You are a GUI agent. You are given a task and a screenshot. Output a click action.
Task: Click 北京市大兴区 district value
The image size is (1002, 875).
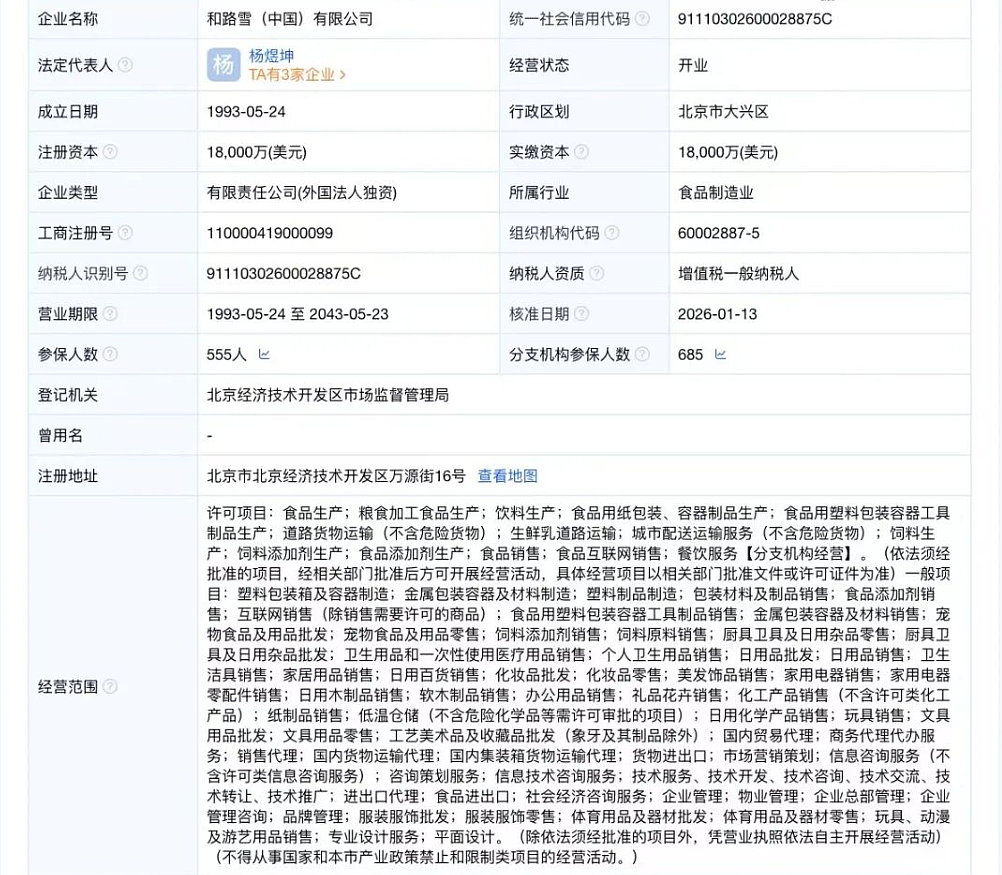(723, 112)
